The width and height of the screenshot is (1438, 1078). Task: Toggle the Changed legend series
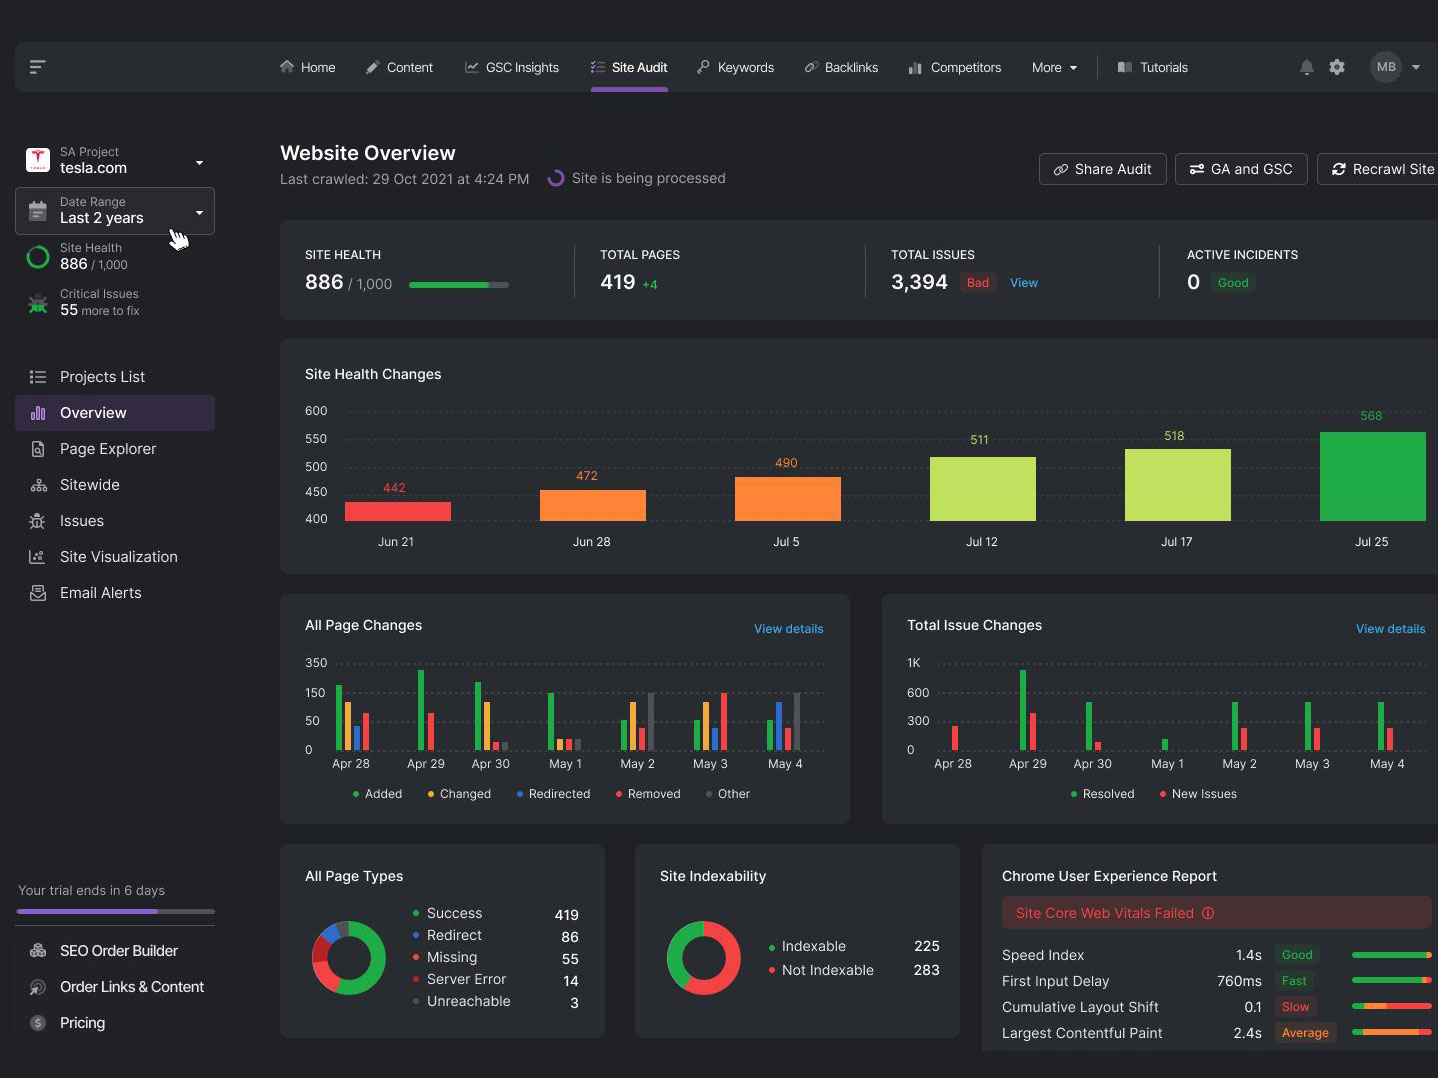(x=459, y=794)
